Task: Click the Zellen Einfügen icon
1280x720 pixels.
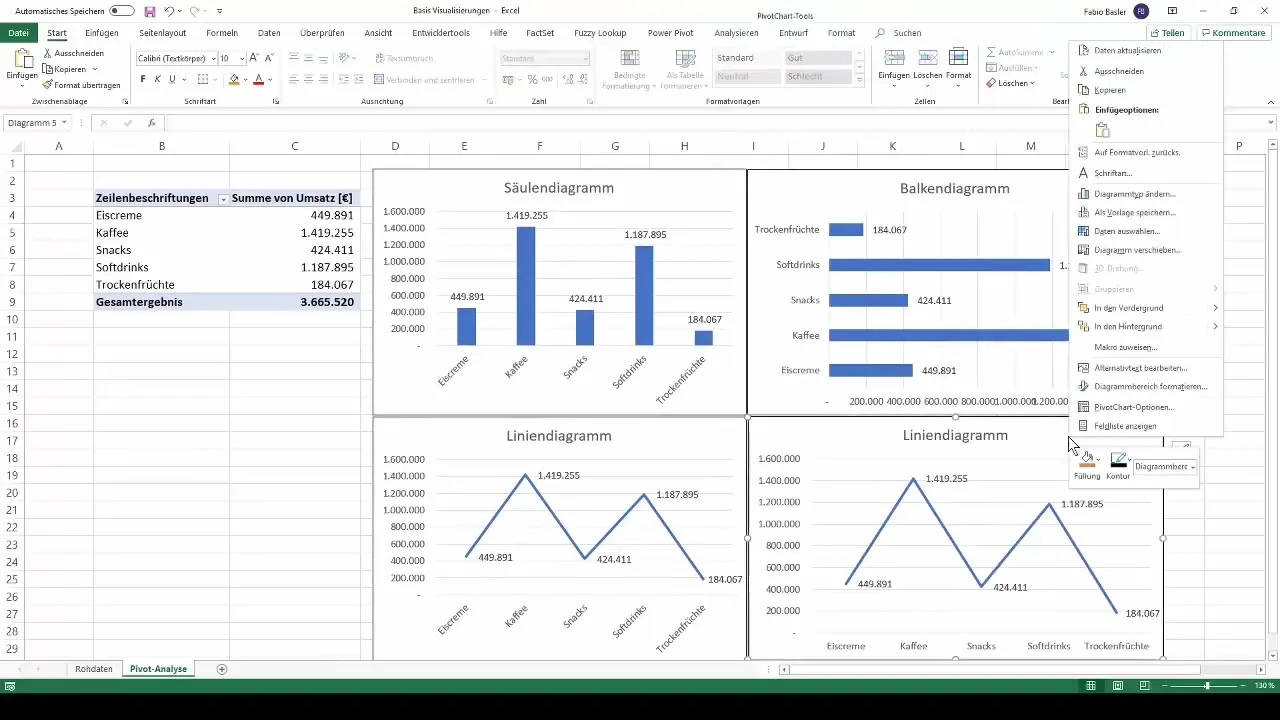Action: pyautogui.click(x=894, y=58)
